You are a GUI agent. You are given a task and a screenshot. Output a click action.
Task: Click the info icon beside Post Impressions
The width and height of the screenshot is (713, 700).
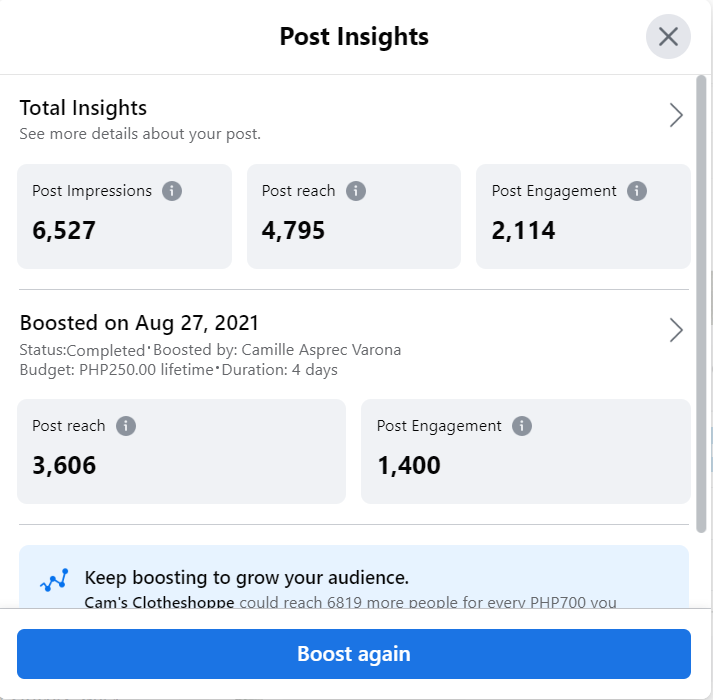[172, 191]
